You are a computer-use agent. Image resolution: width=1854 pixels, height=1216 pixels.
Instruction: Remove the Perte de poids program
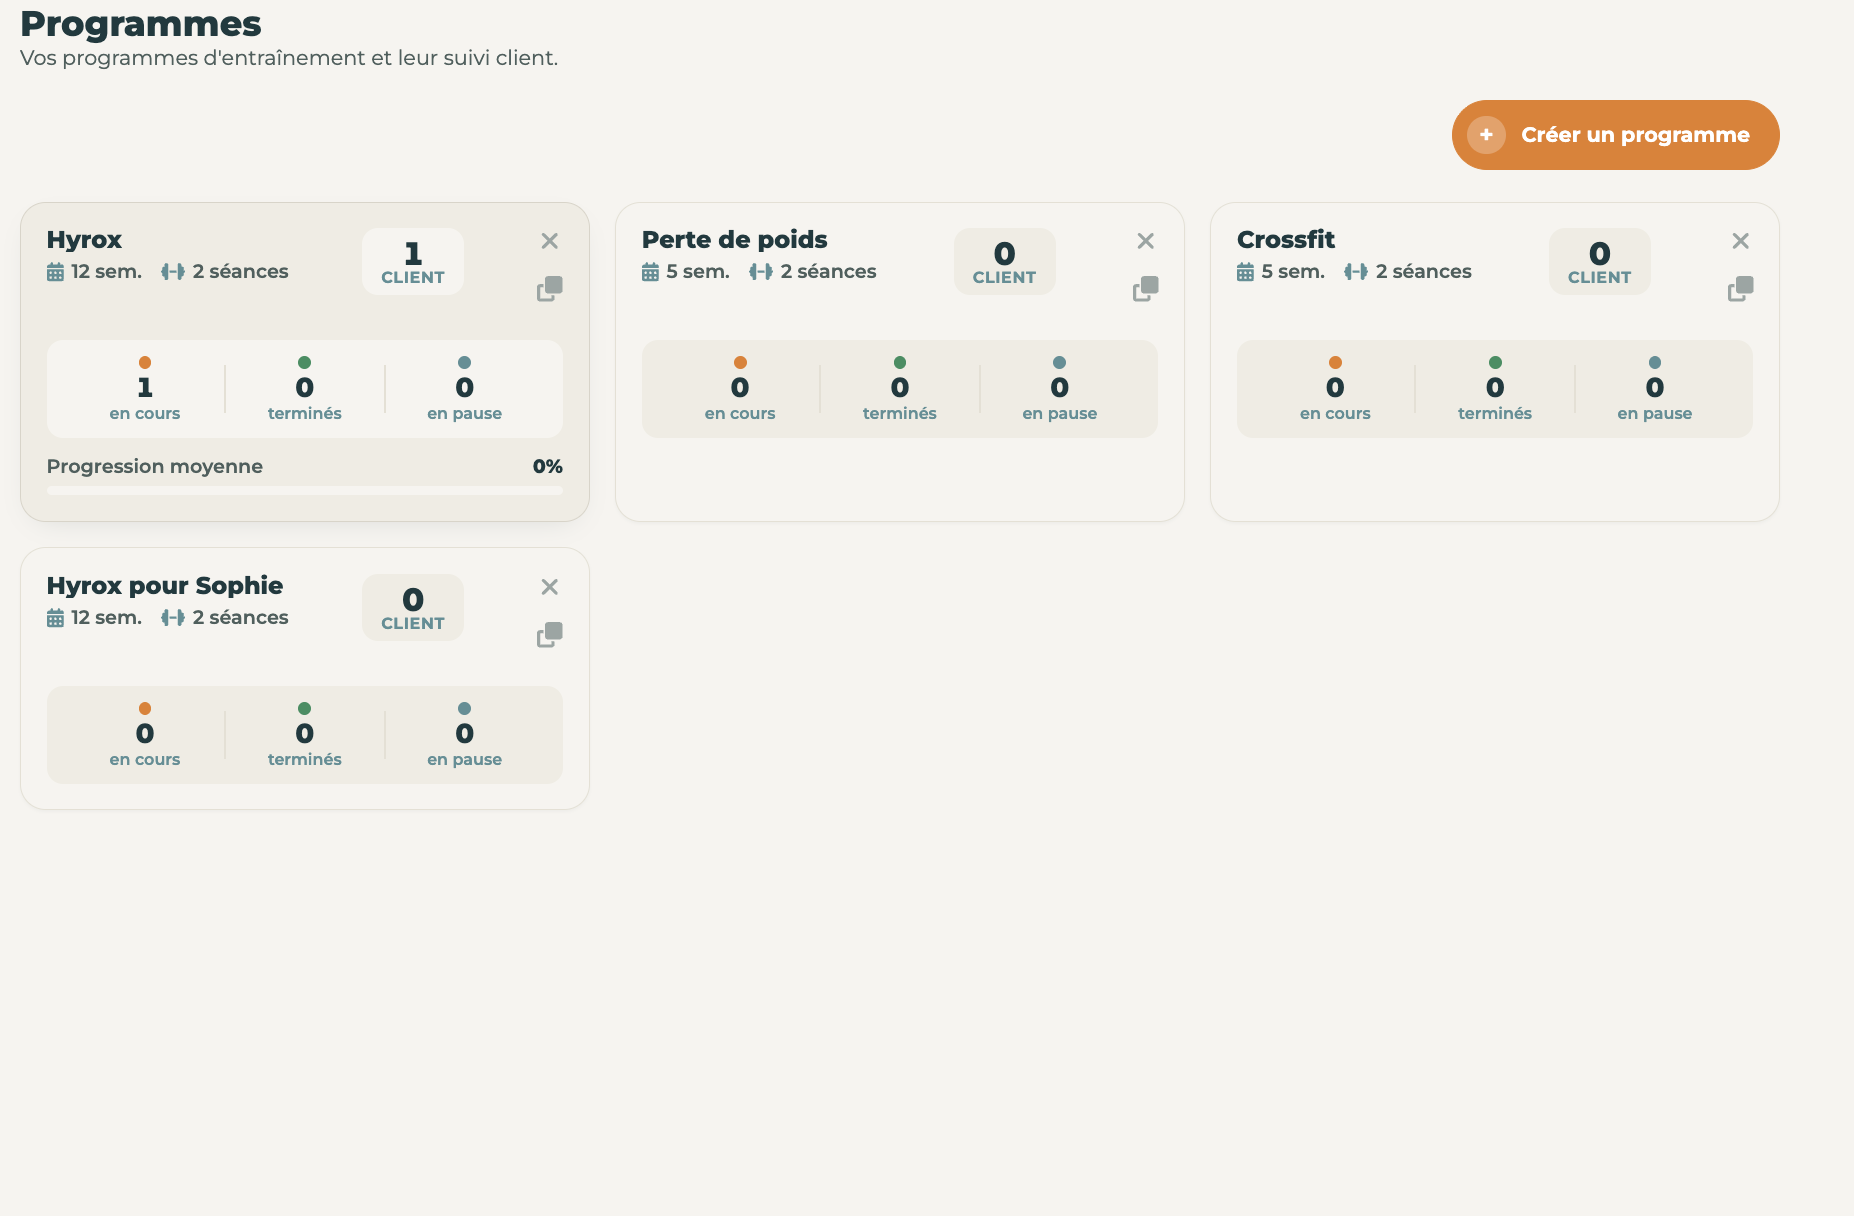click(x=1145, y=241)
